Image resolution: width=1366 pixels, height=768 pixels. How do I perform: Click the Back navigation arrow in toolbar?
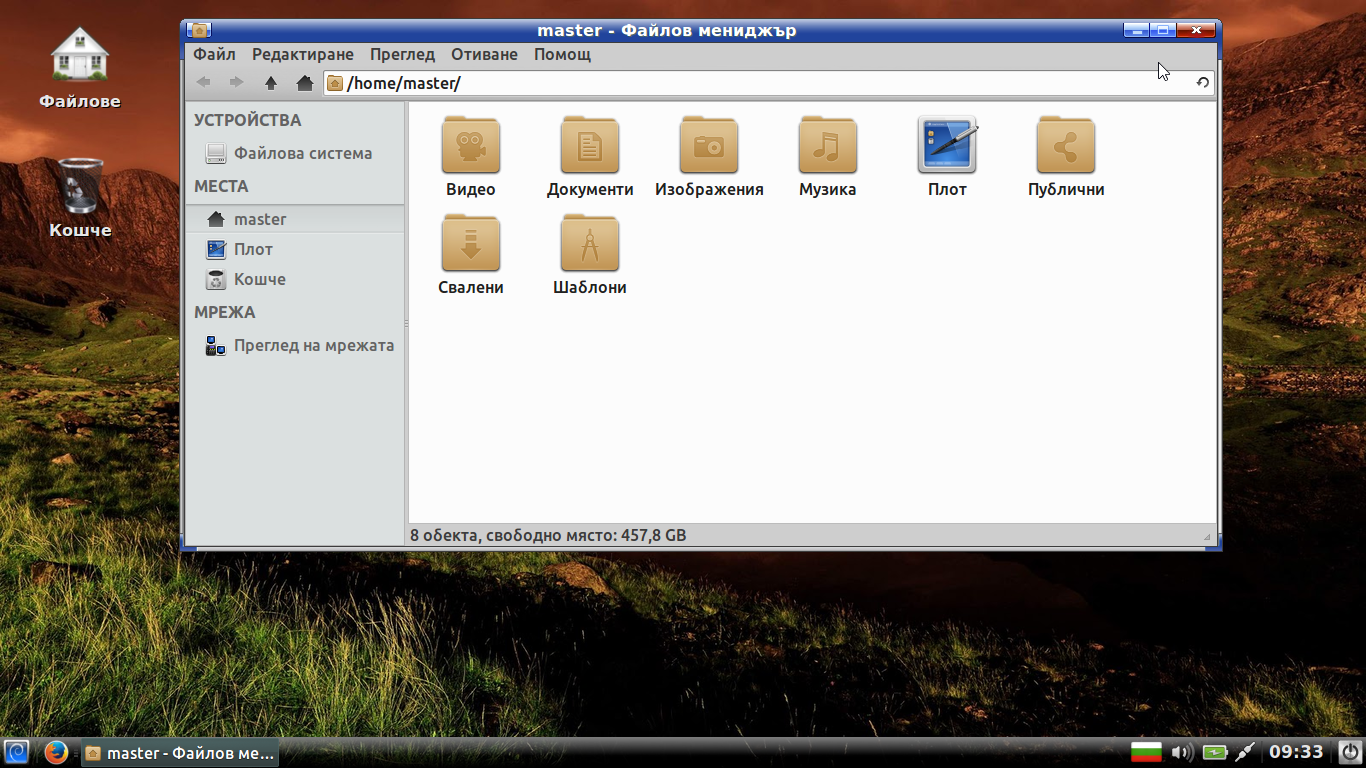(x=204, y=83)
